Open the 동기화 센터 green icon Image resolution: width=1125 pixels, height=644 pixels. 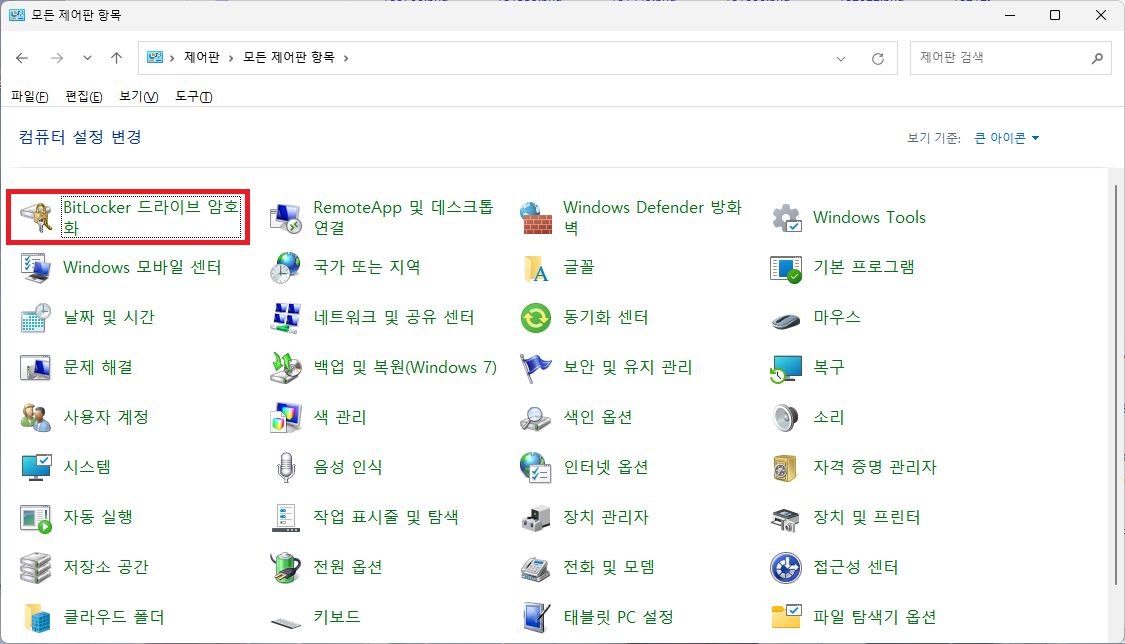(536, 318)
